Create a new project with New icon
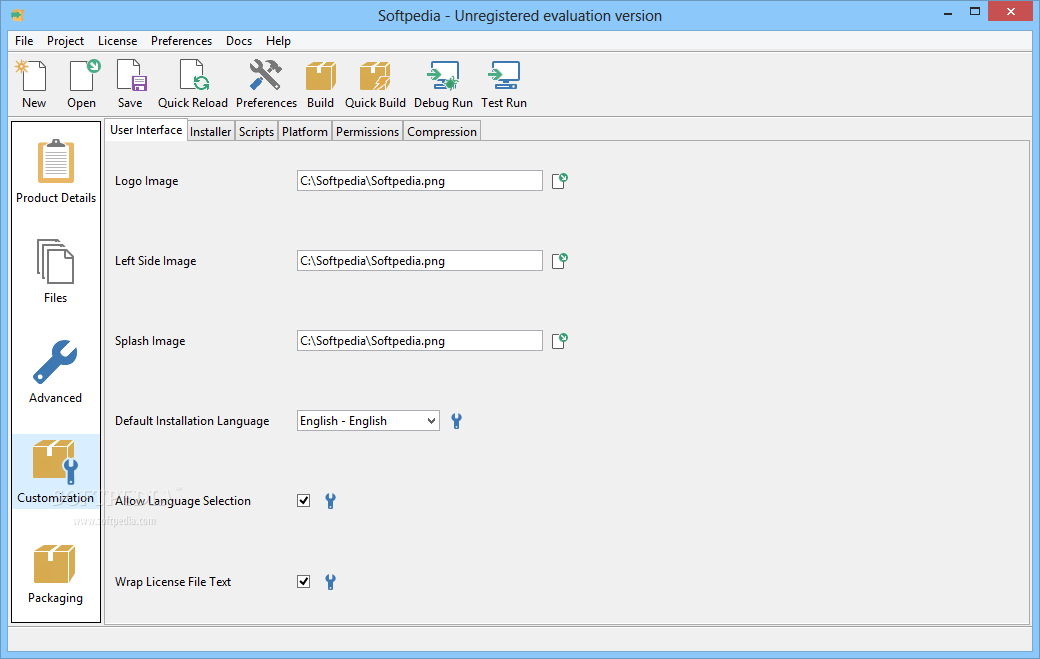 34,84
